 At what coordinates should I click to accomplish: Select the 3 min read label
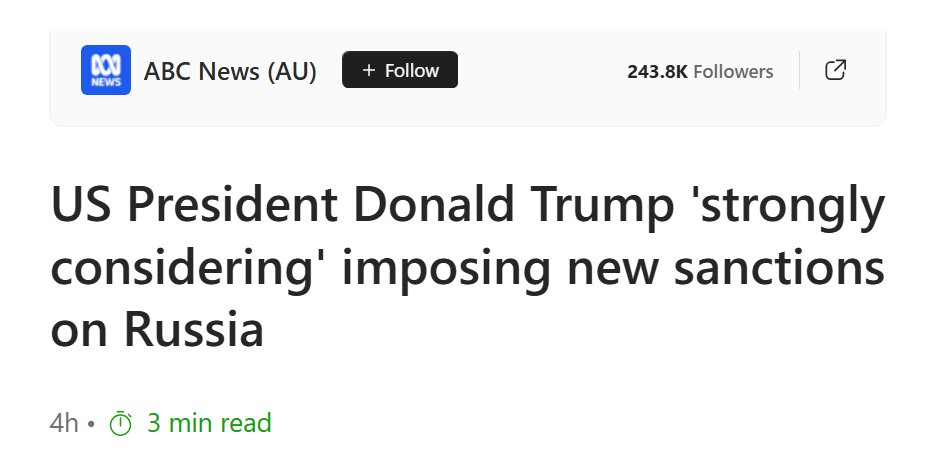tap(209, 423)
